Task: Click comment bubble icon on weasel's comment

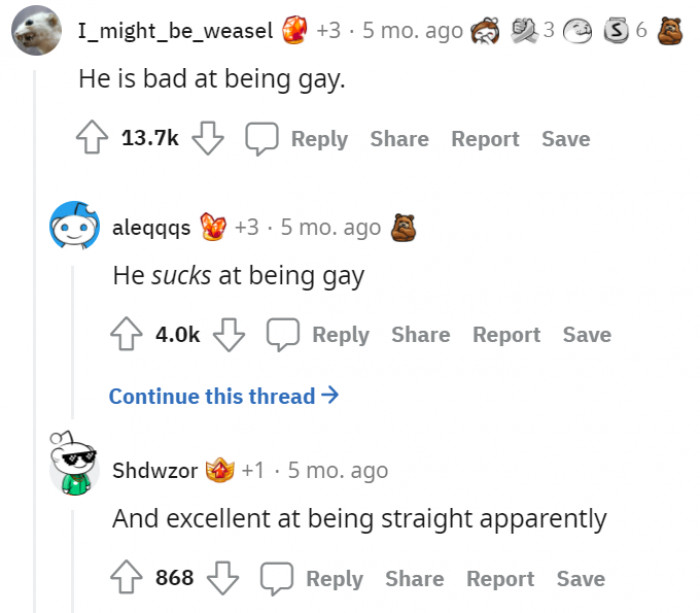Action: pyautogui.click(x=262, y=138)
